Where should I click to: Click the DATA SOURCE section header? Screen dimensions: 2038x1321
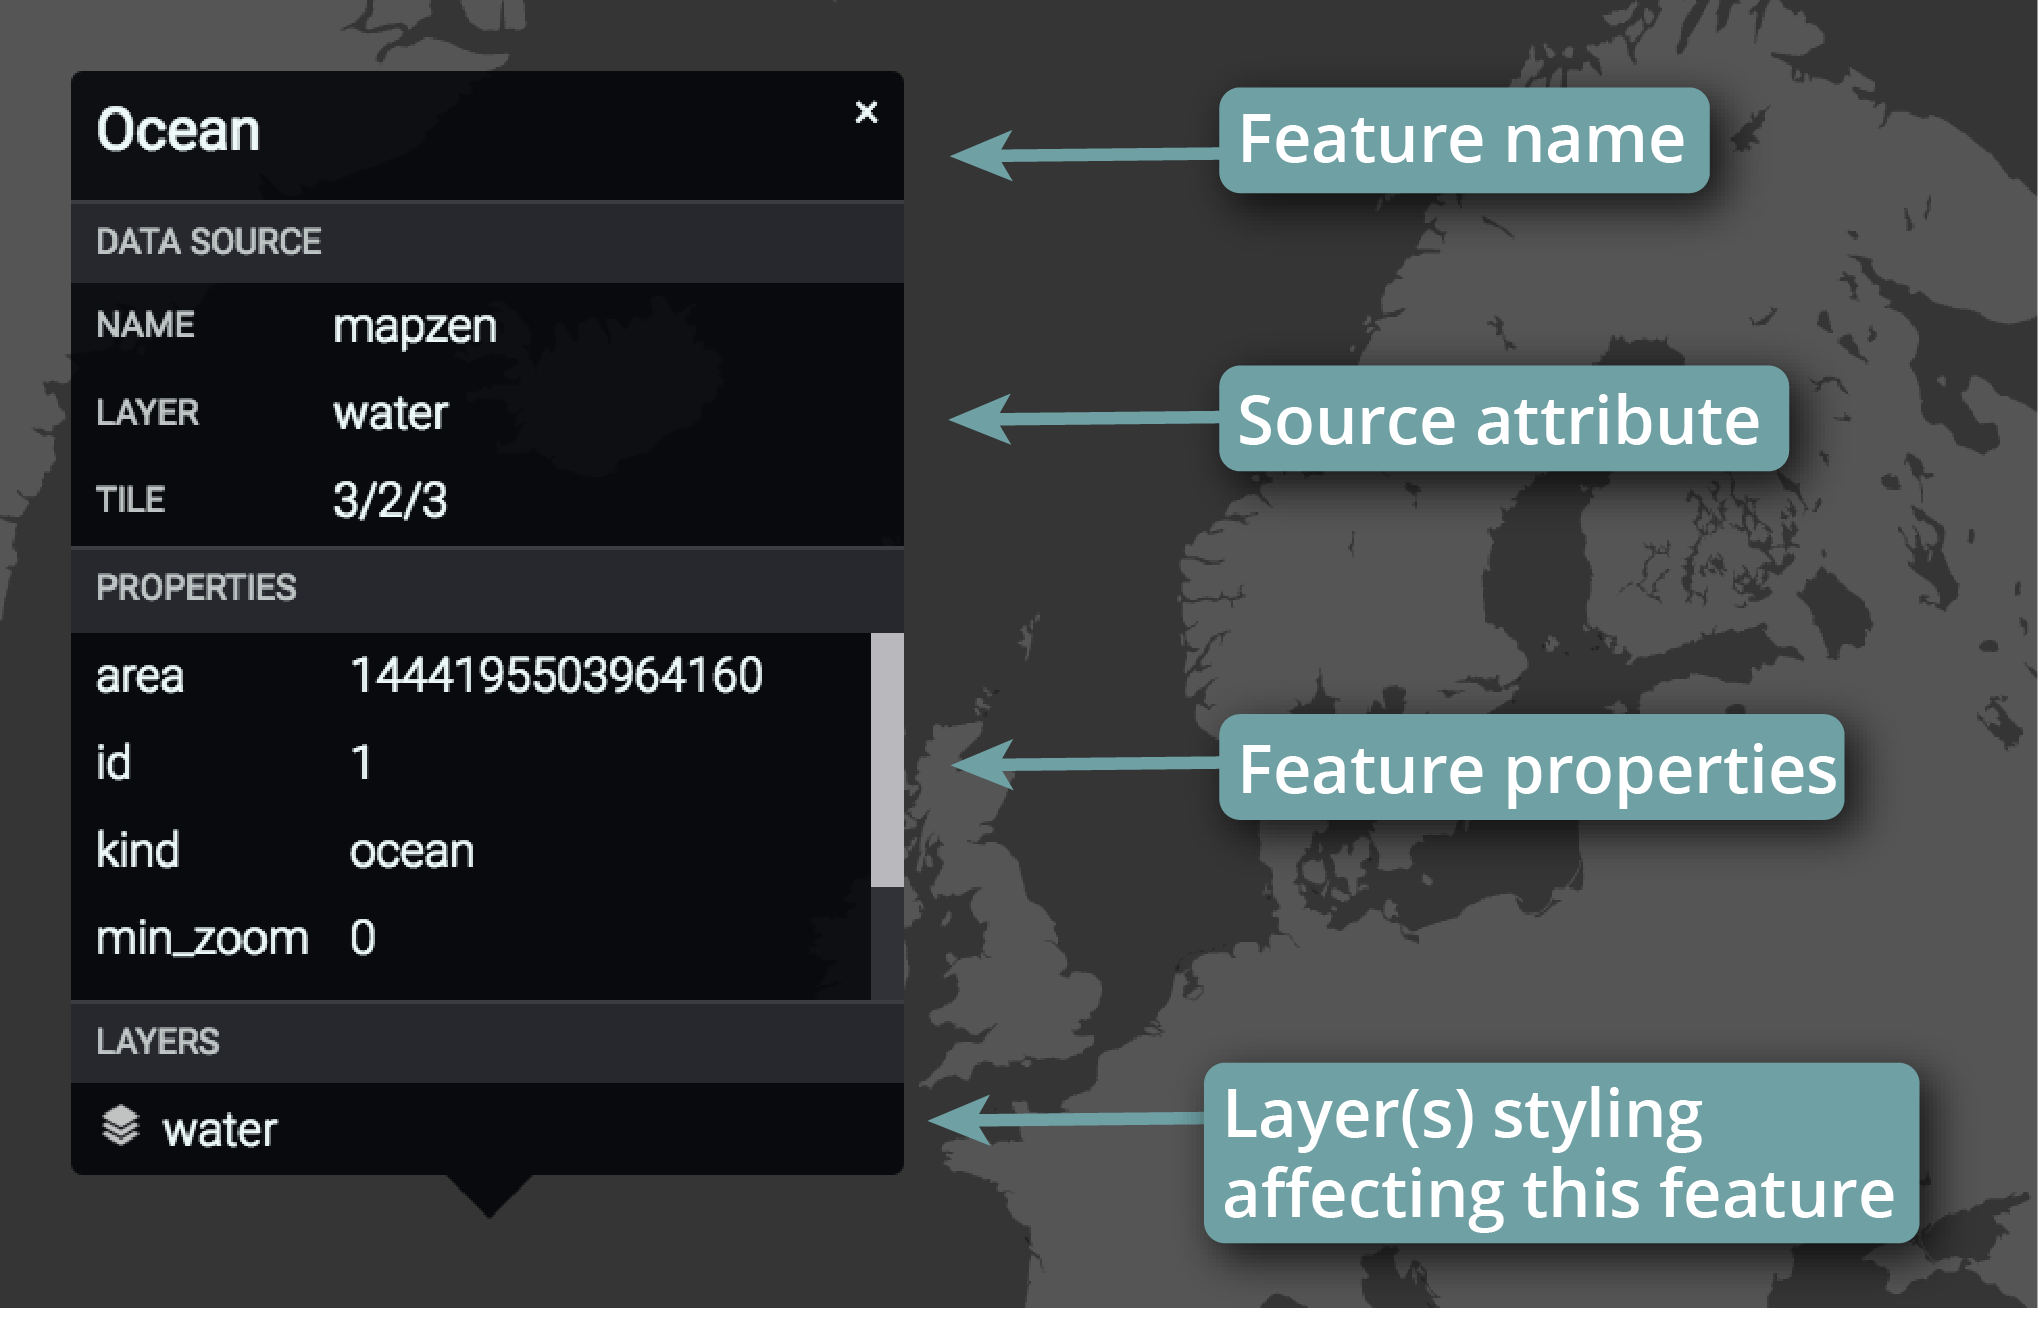(x=487, y=242)
